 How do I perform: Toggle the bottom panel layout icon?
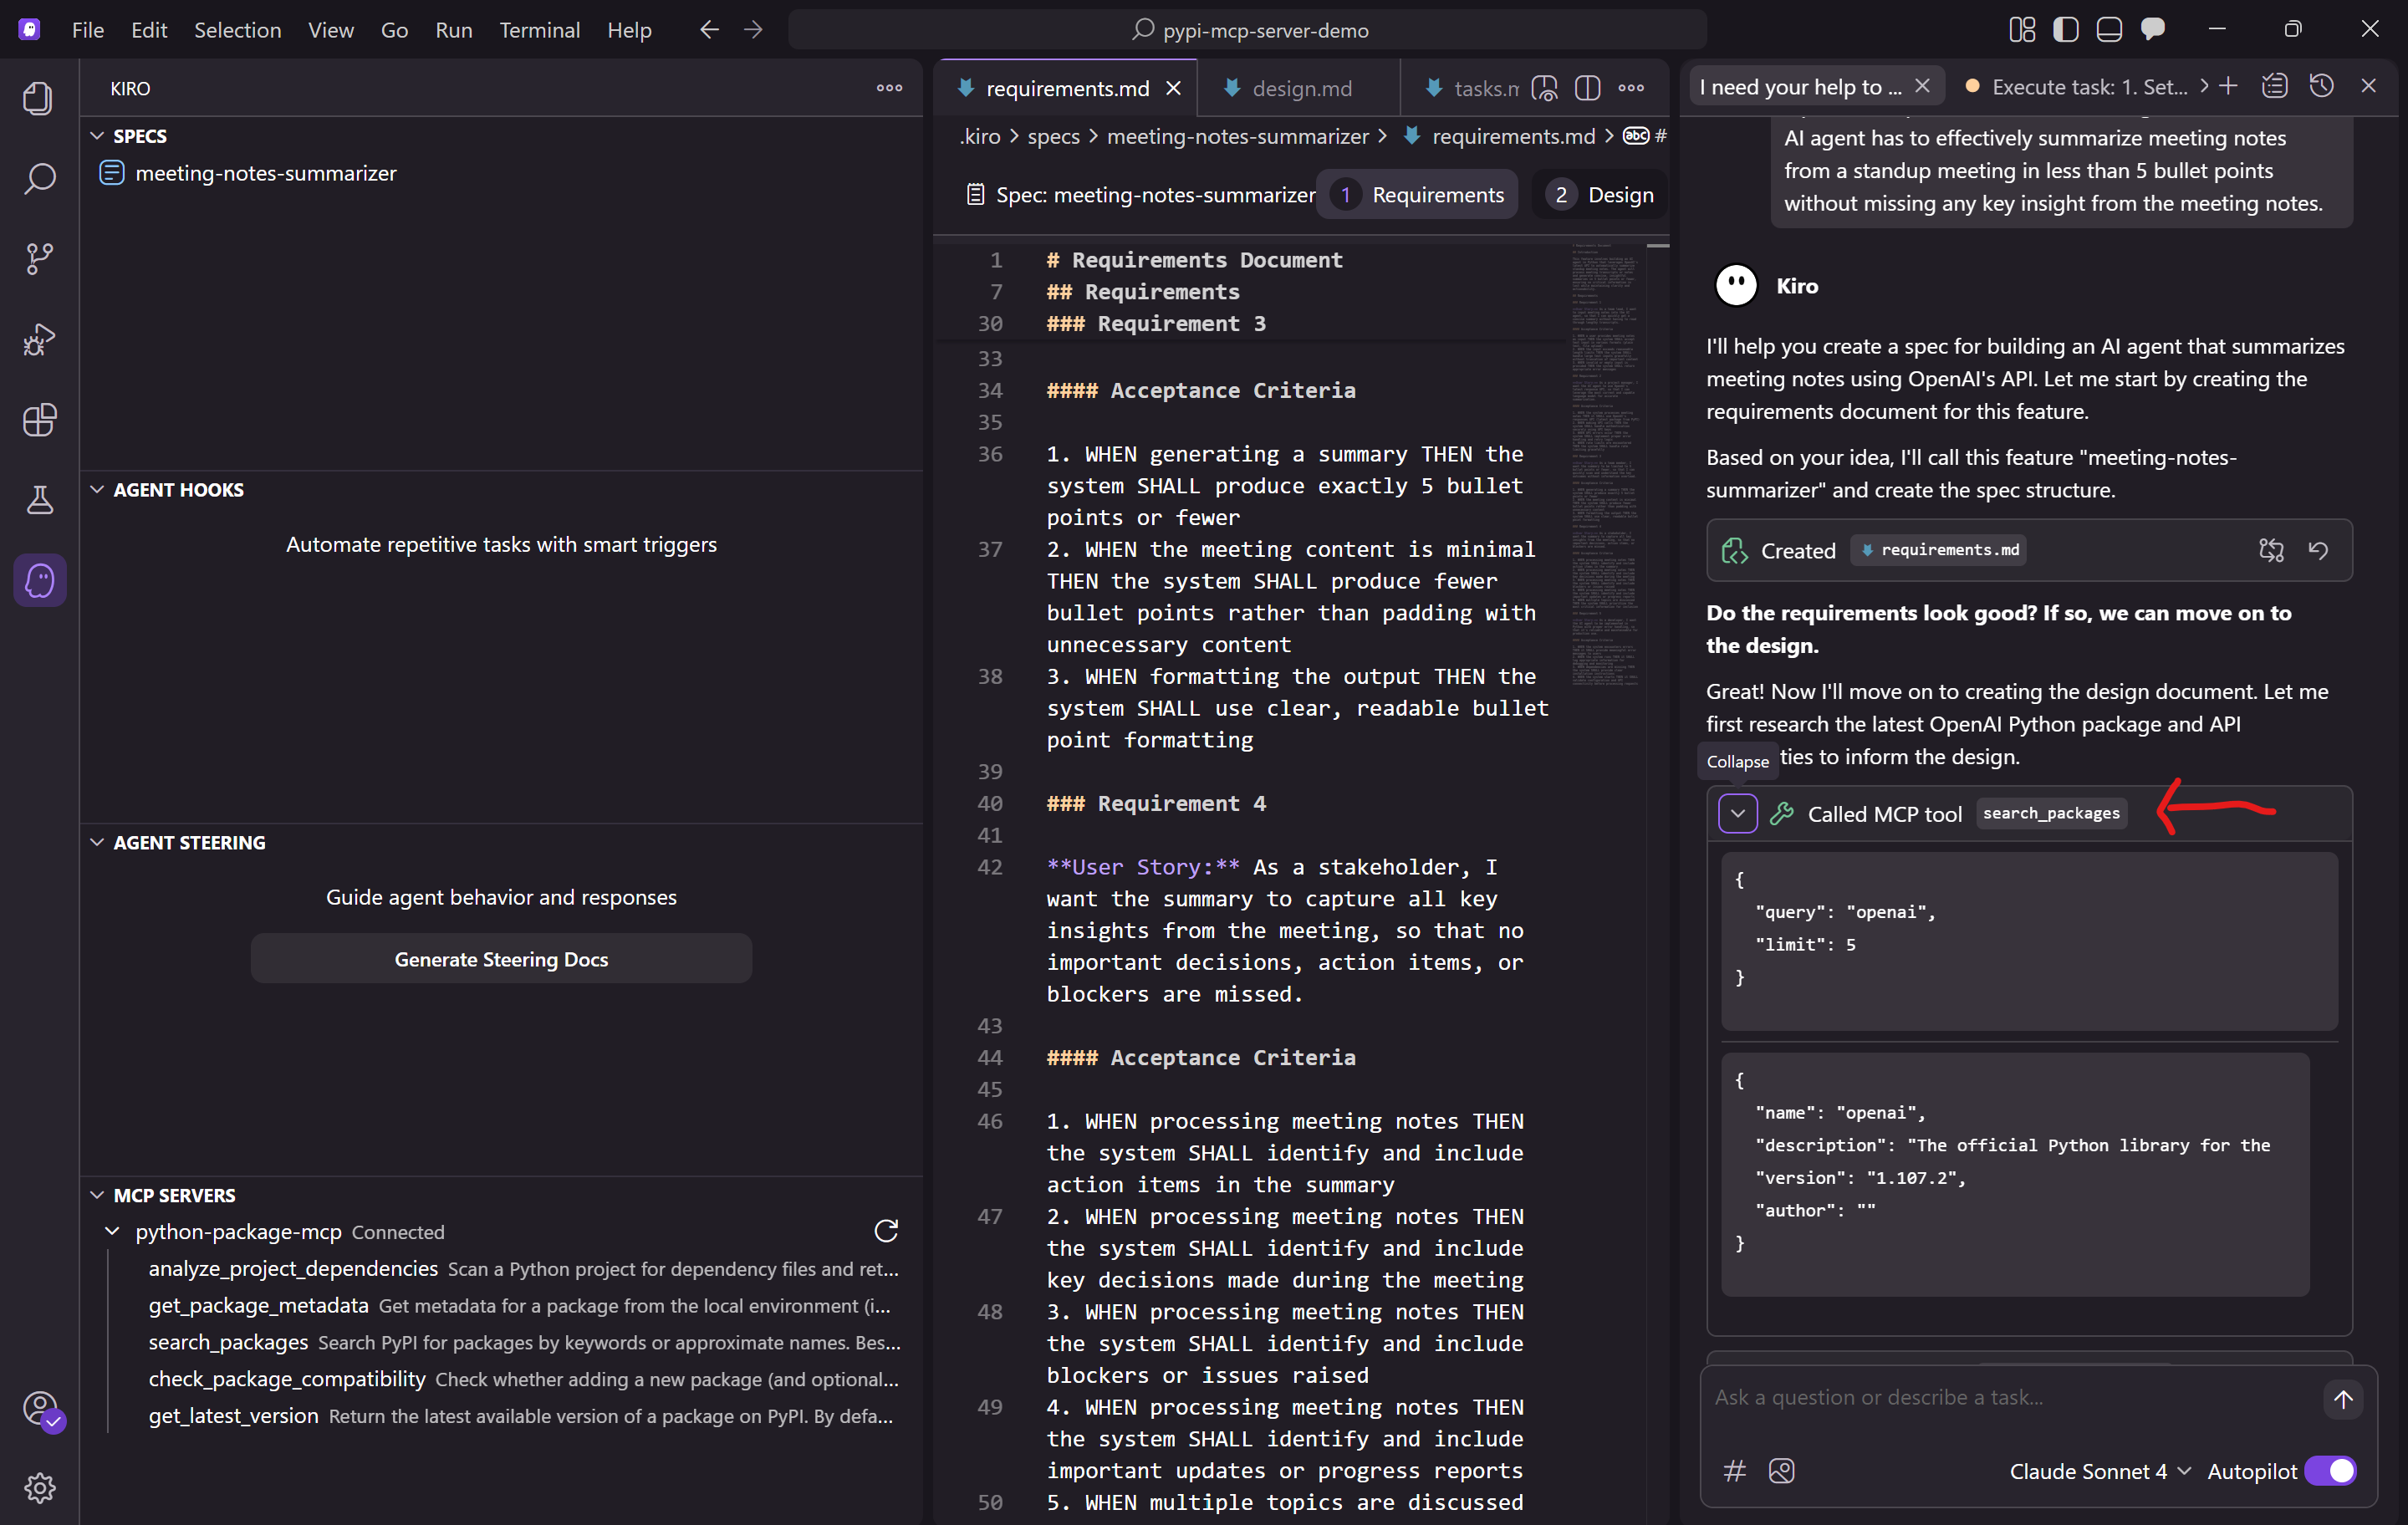[2109, 30]
